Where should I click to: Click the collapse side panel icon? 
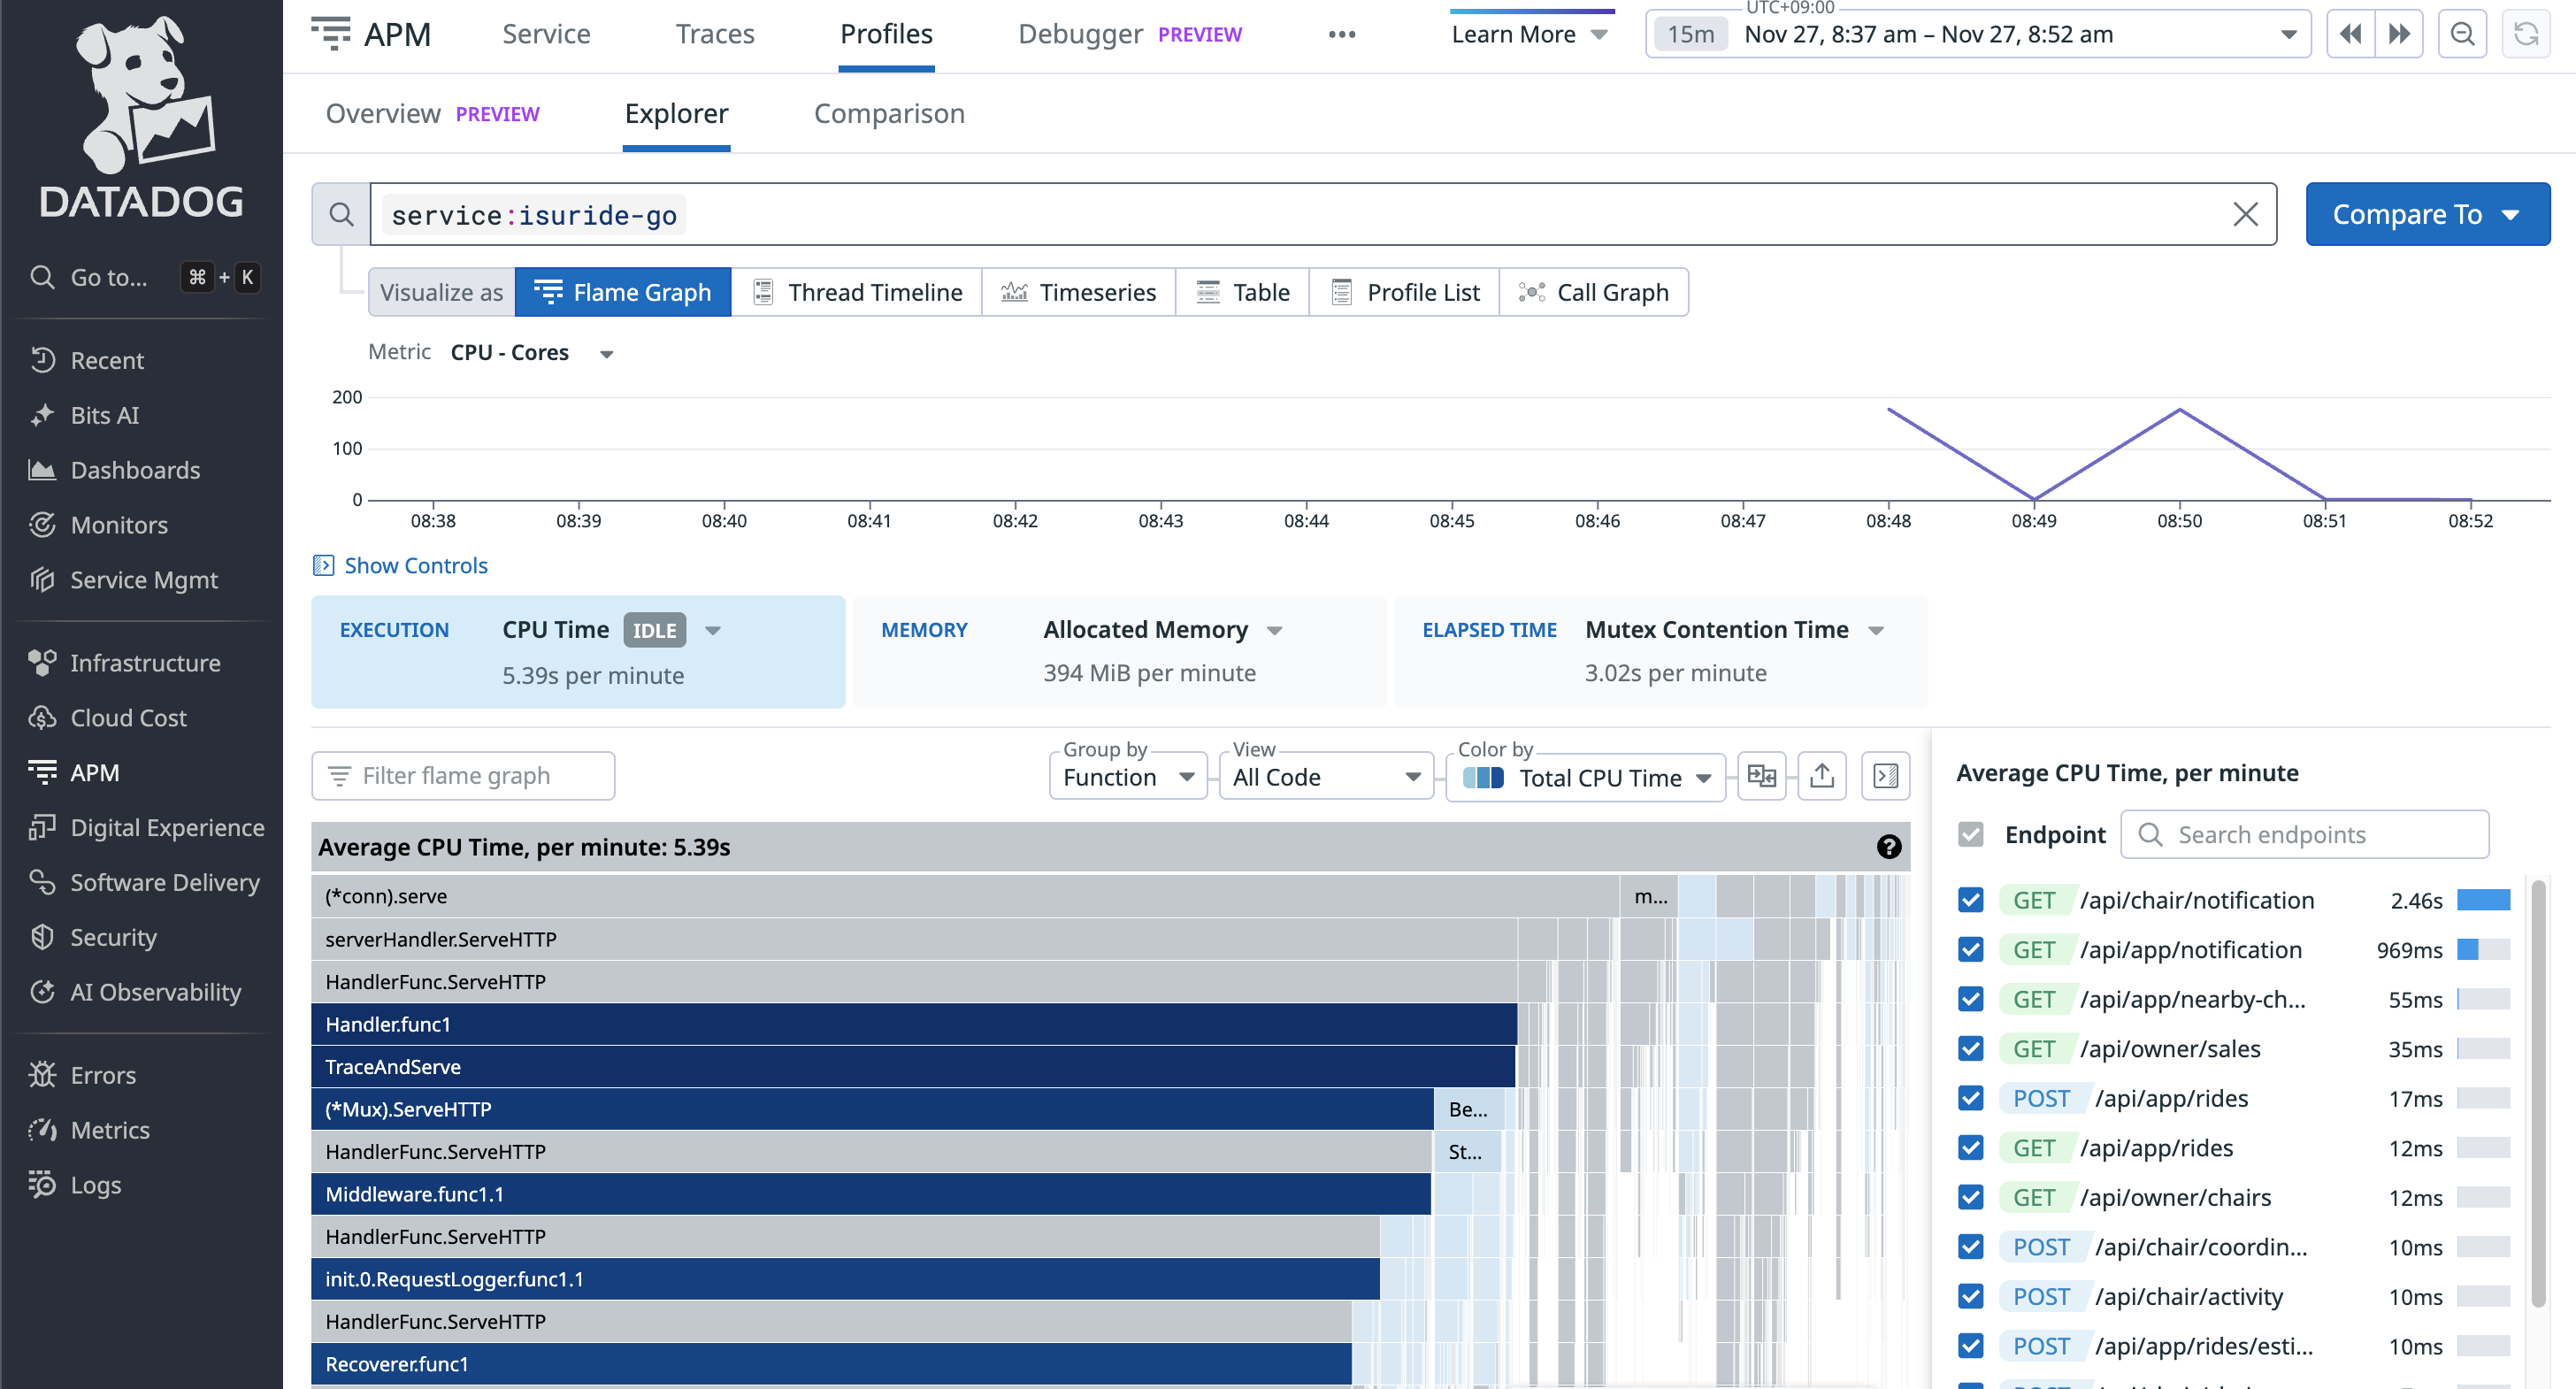point(1885,776)
